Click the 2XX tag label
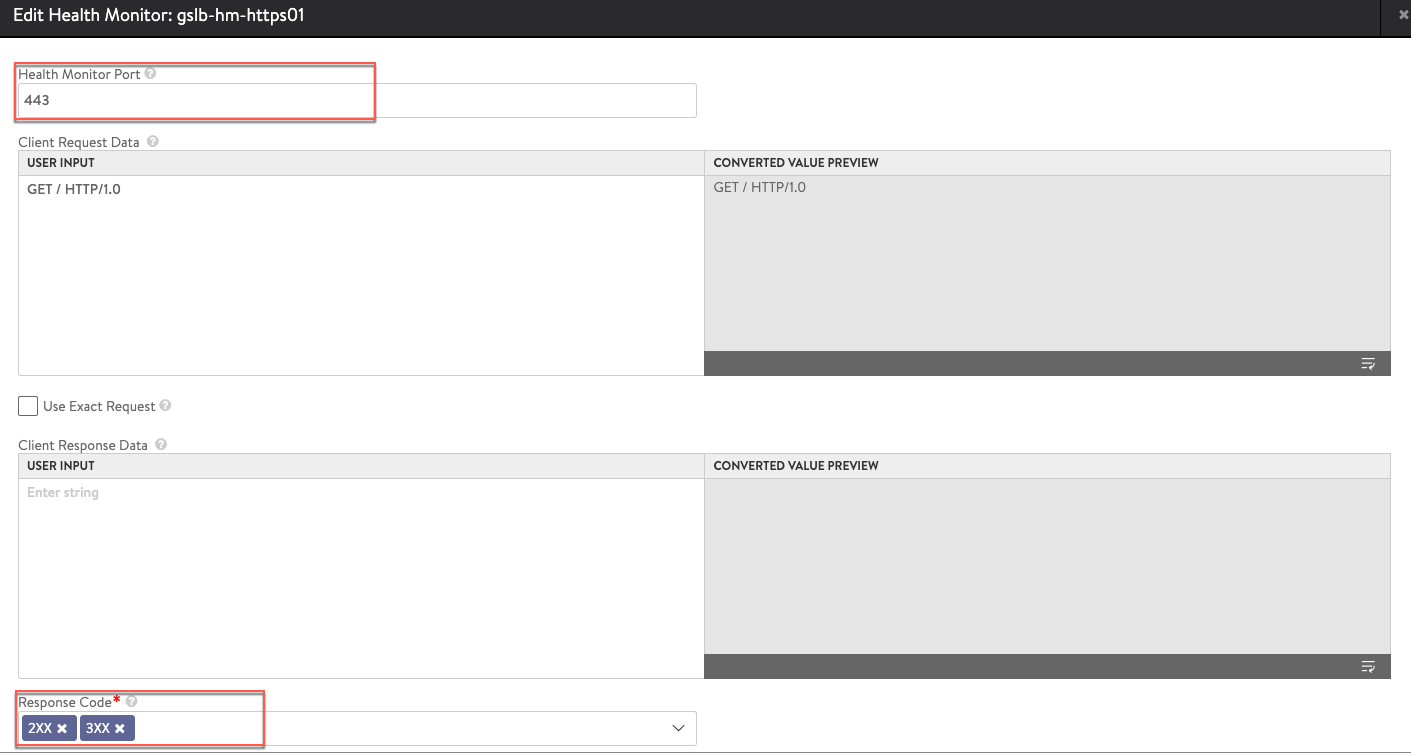Viewport: 1411px width, 753px height. click(40, 729)
